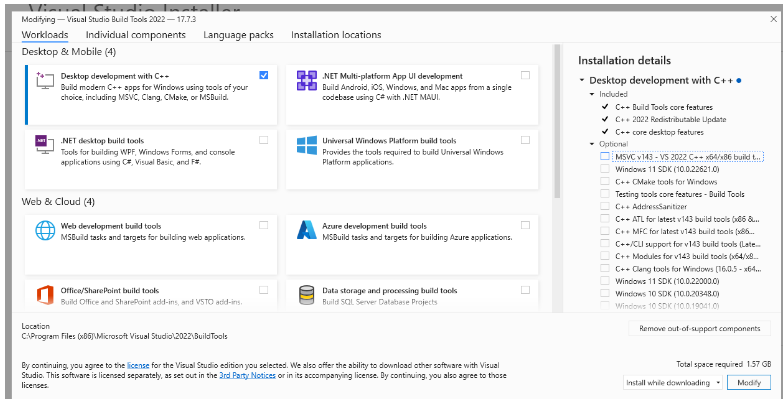Image resolution: width=783 pixels, height=399 pixels.
Task: Click the Azure development build tools icon
Action: (x=307, y=230)
